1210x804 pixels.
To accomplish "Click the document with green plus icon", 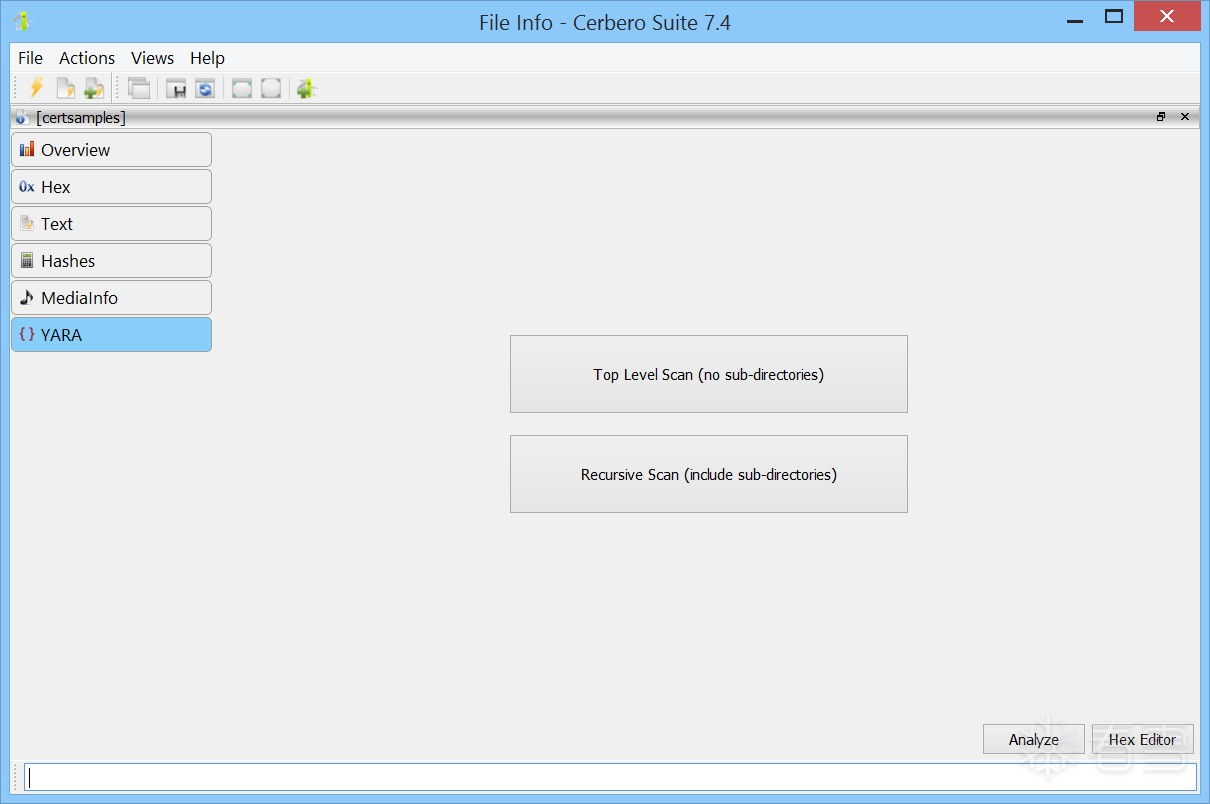I will [x=94, y=88].
